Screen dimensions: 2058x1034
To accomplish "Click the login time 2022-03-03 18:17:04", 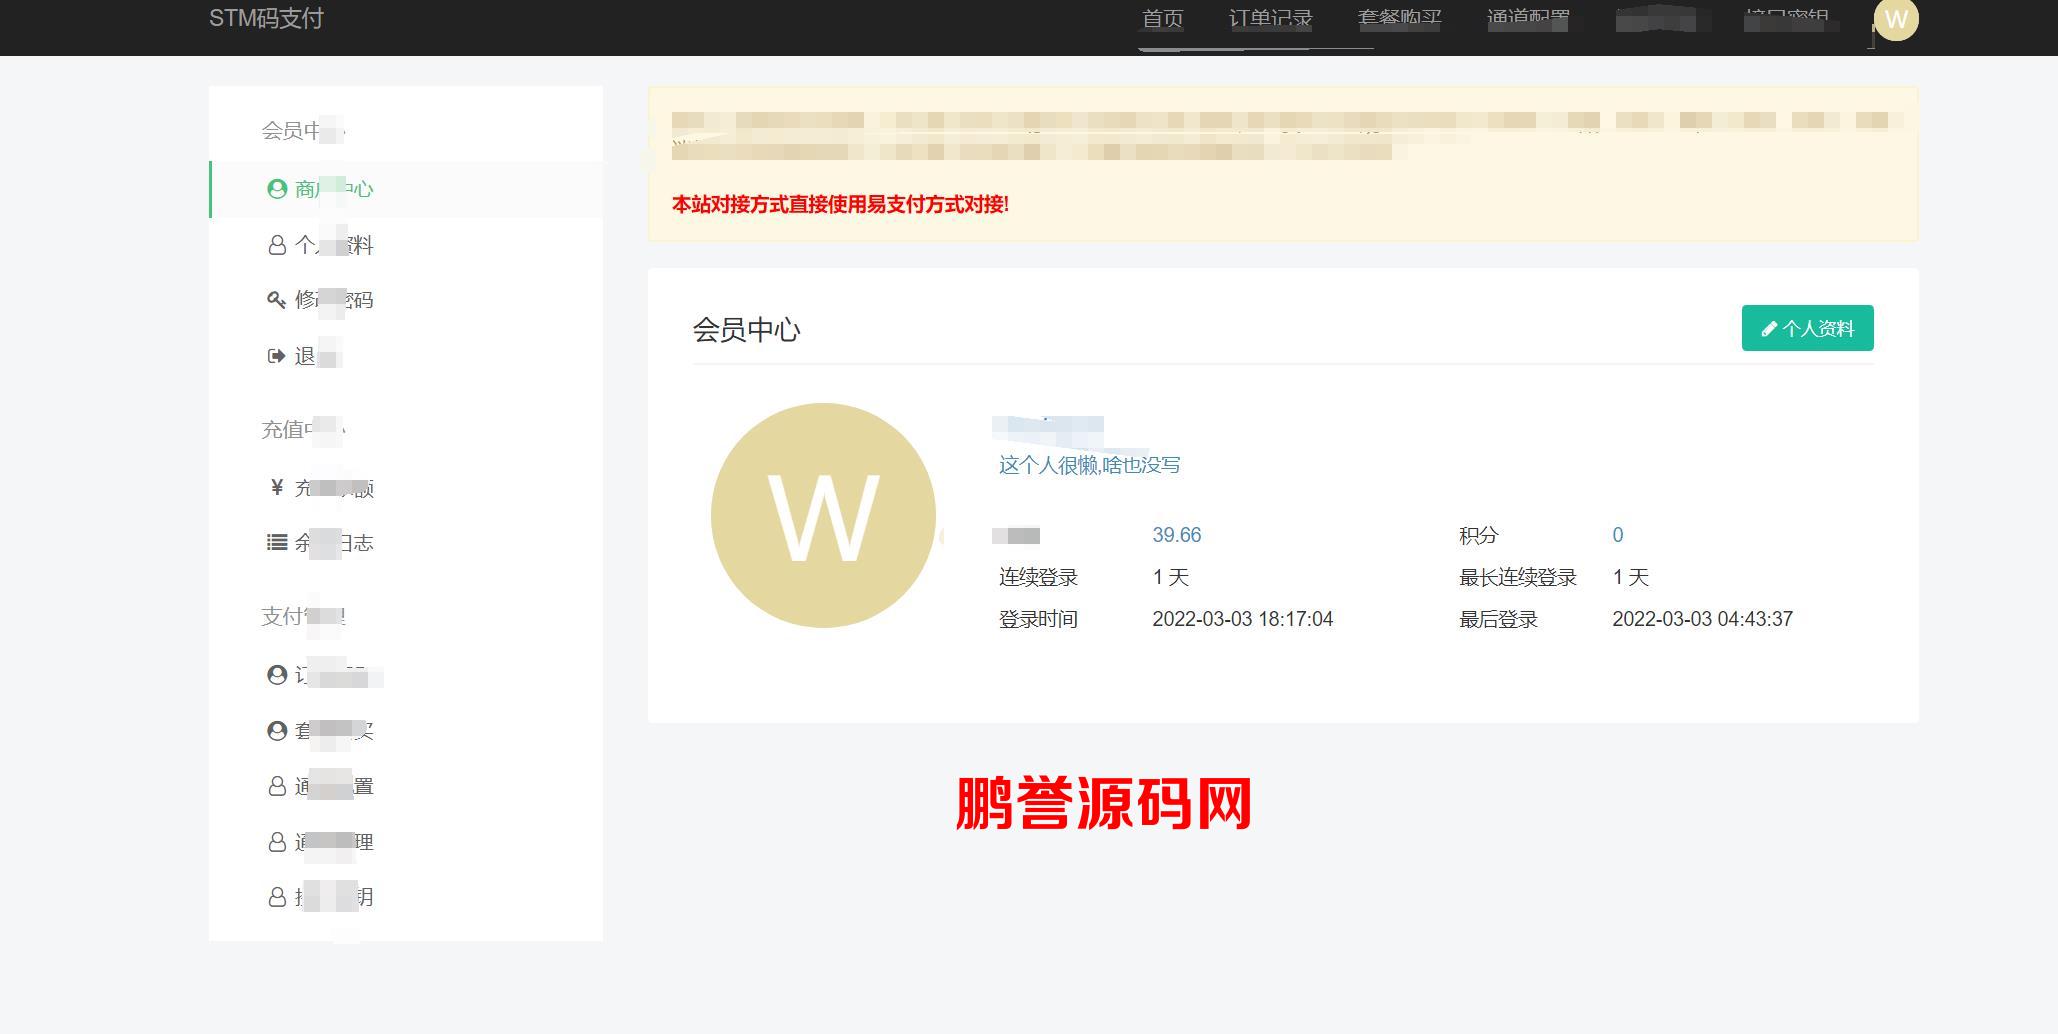I will 1242,619.
